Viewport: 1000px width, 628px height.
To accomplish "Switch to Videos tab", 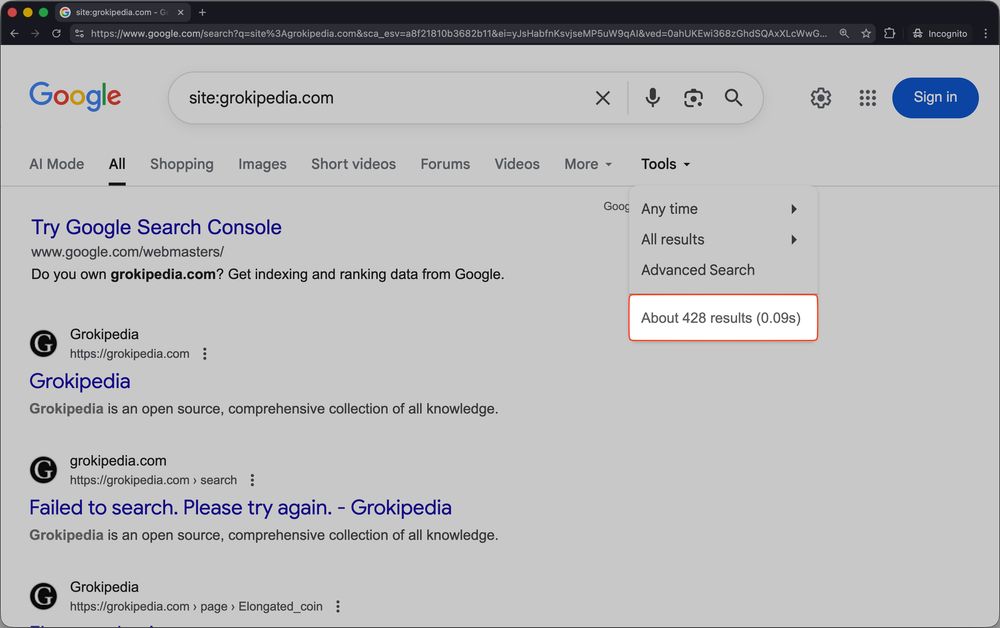I will (x=517, y=164).
